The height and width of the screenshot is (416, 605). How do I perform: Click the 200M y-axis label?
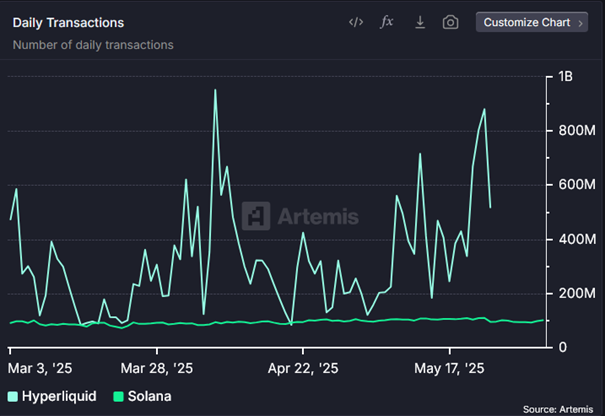click(x=577, y=294)
